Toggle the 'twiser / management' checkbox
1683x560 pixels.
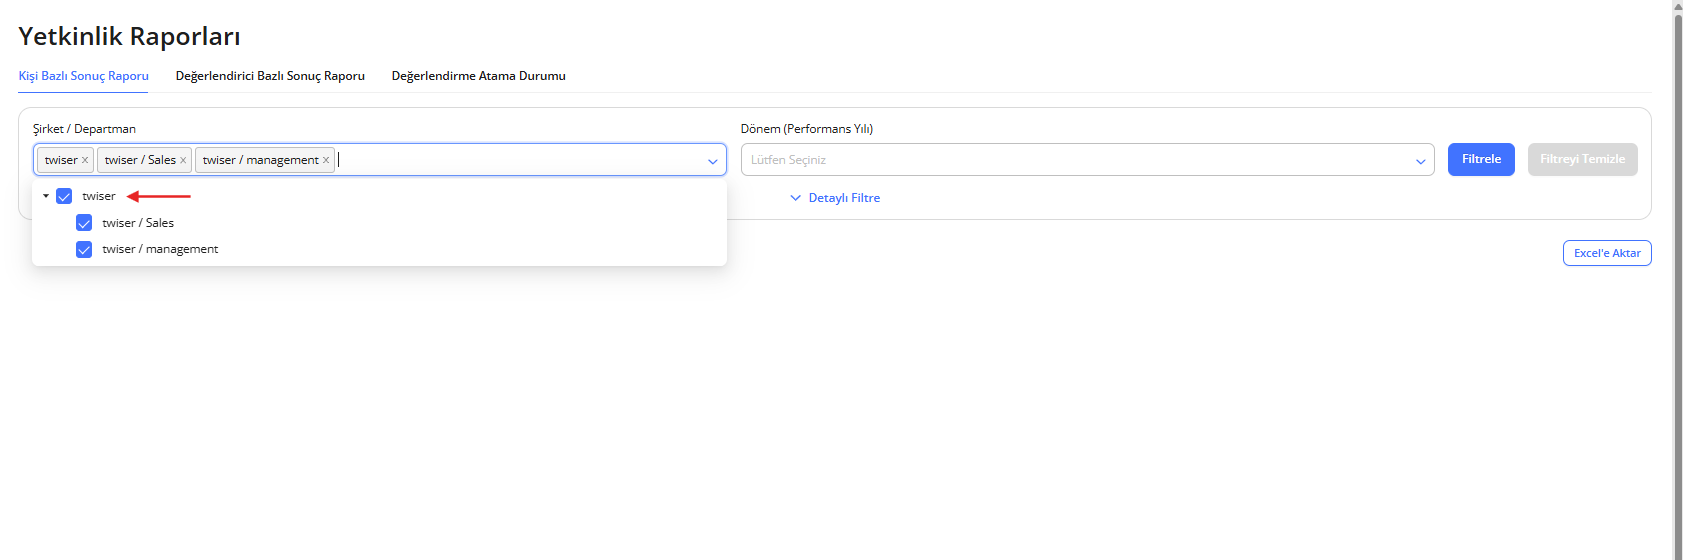point(84,249)
